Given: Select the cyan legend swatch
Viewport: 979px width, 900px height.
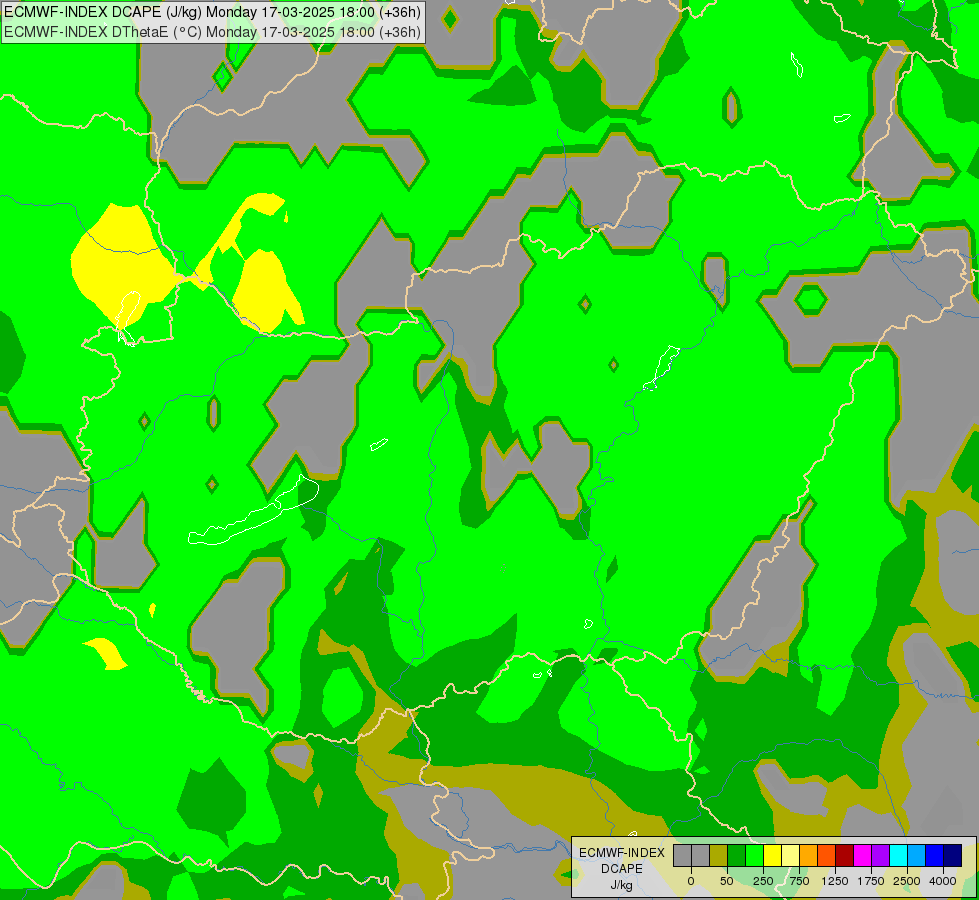Looking at the screenshot, I should [x=898, y=855].
